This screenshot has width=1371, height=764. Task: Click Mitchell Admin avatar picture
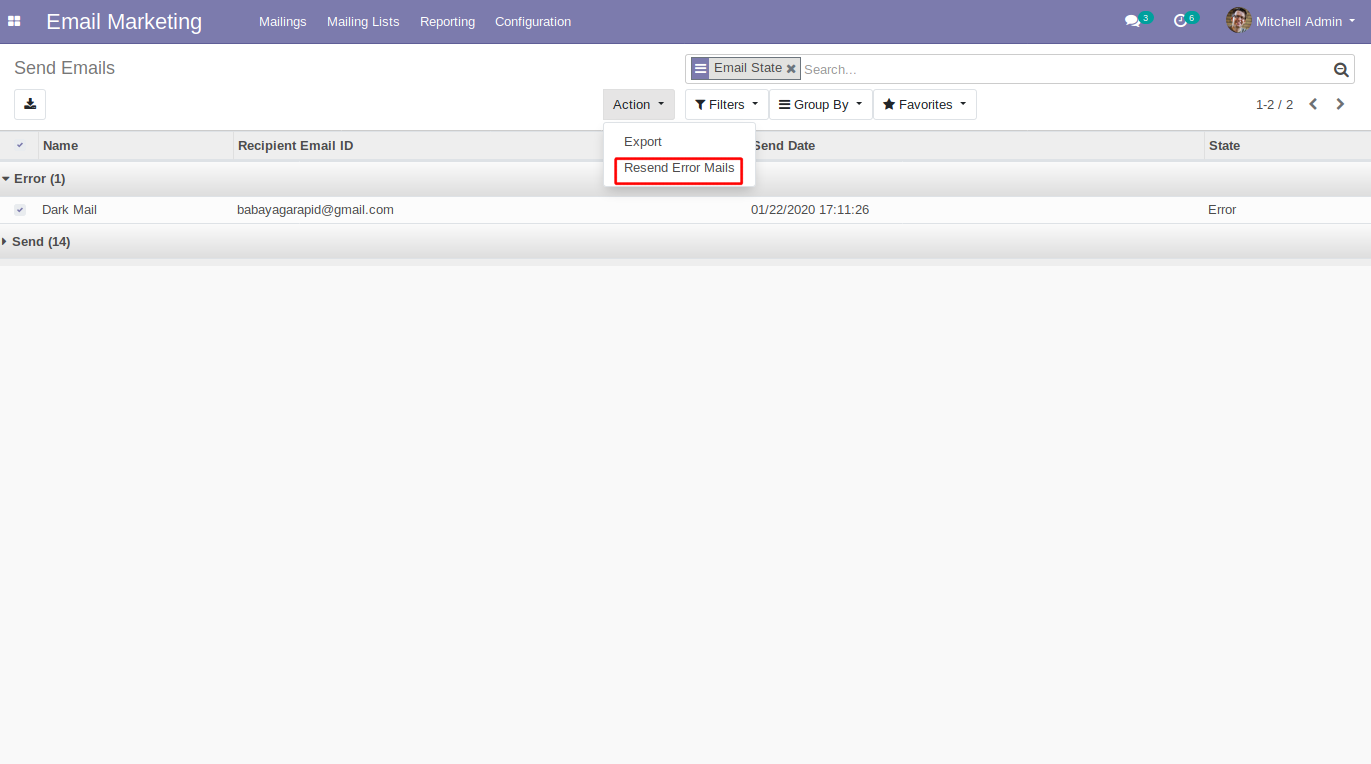point(1239,20)
